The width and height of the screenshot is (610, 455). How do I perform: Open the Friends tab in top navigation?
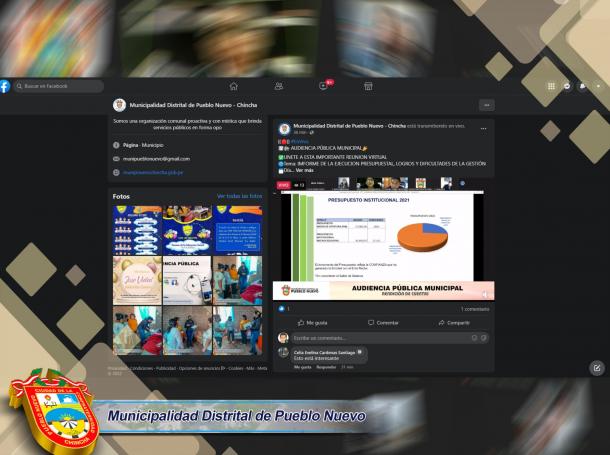[279, 86]
